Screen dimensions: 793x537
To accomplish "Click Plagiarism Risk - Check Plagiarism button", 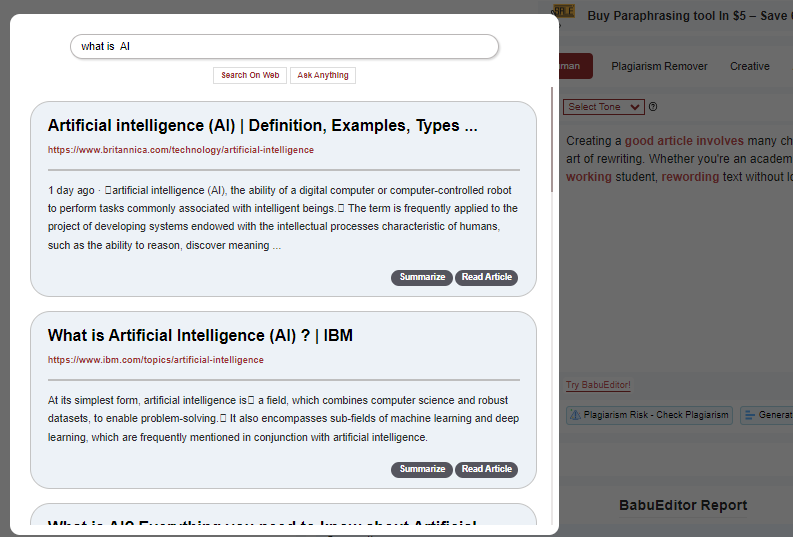I will (x=649, y=415).
